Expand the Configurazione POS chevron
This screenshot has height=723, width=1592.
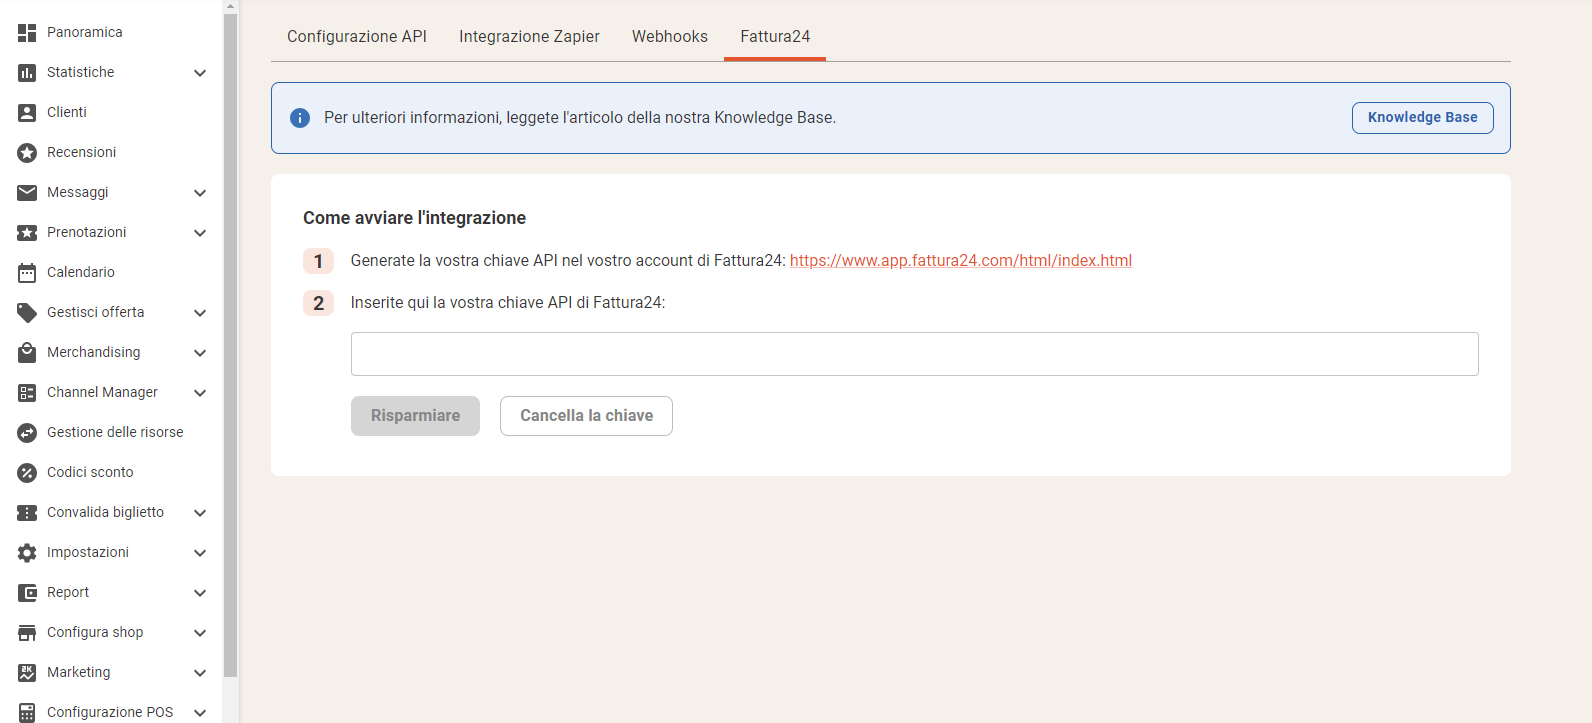[200, 713]
